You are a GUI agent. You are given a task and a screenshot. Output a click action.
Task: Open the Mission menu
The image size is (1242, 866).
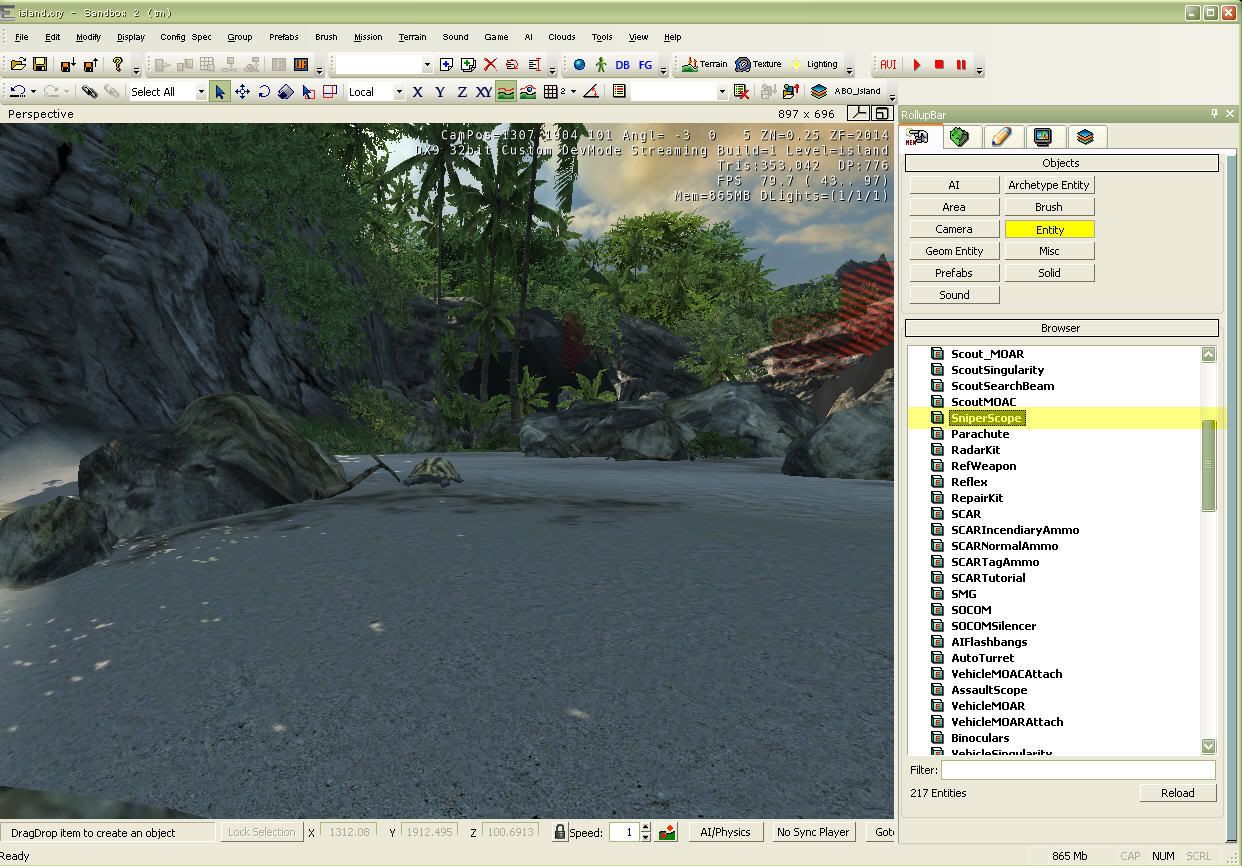(x=367, y=37)
